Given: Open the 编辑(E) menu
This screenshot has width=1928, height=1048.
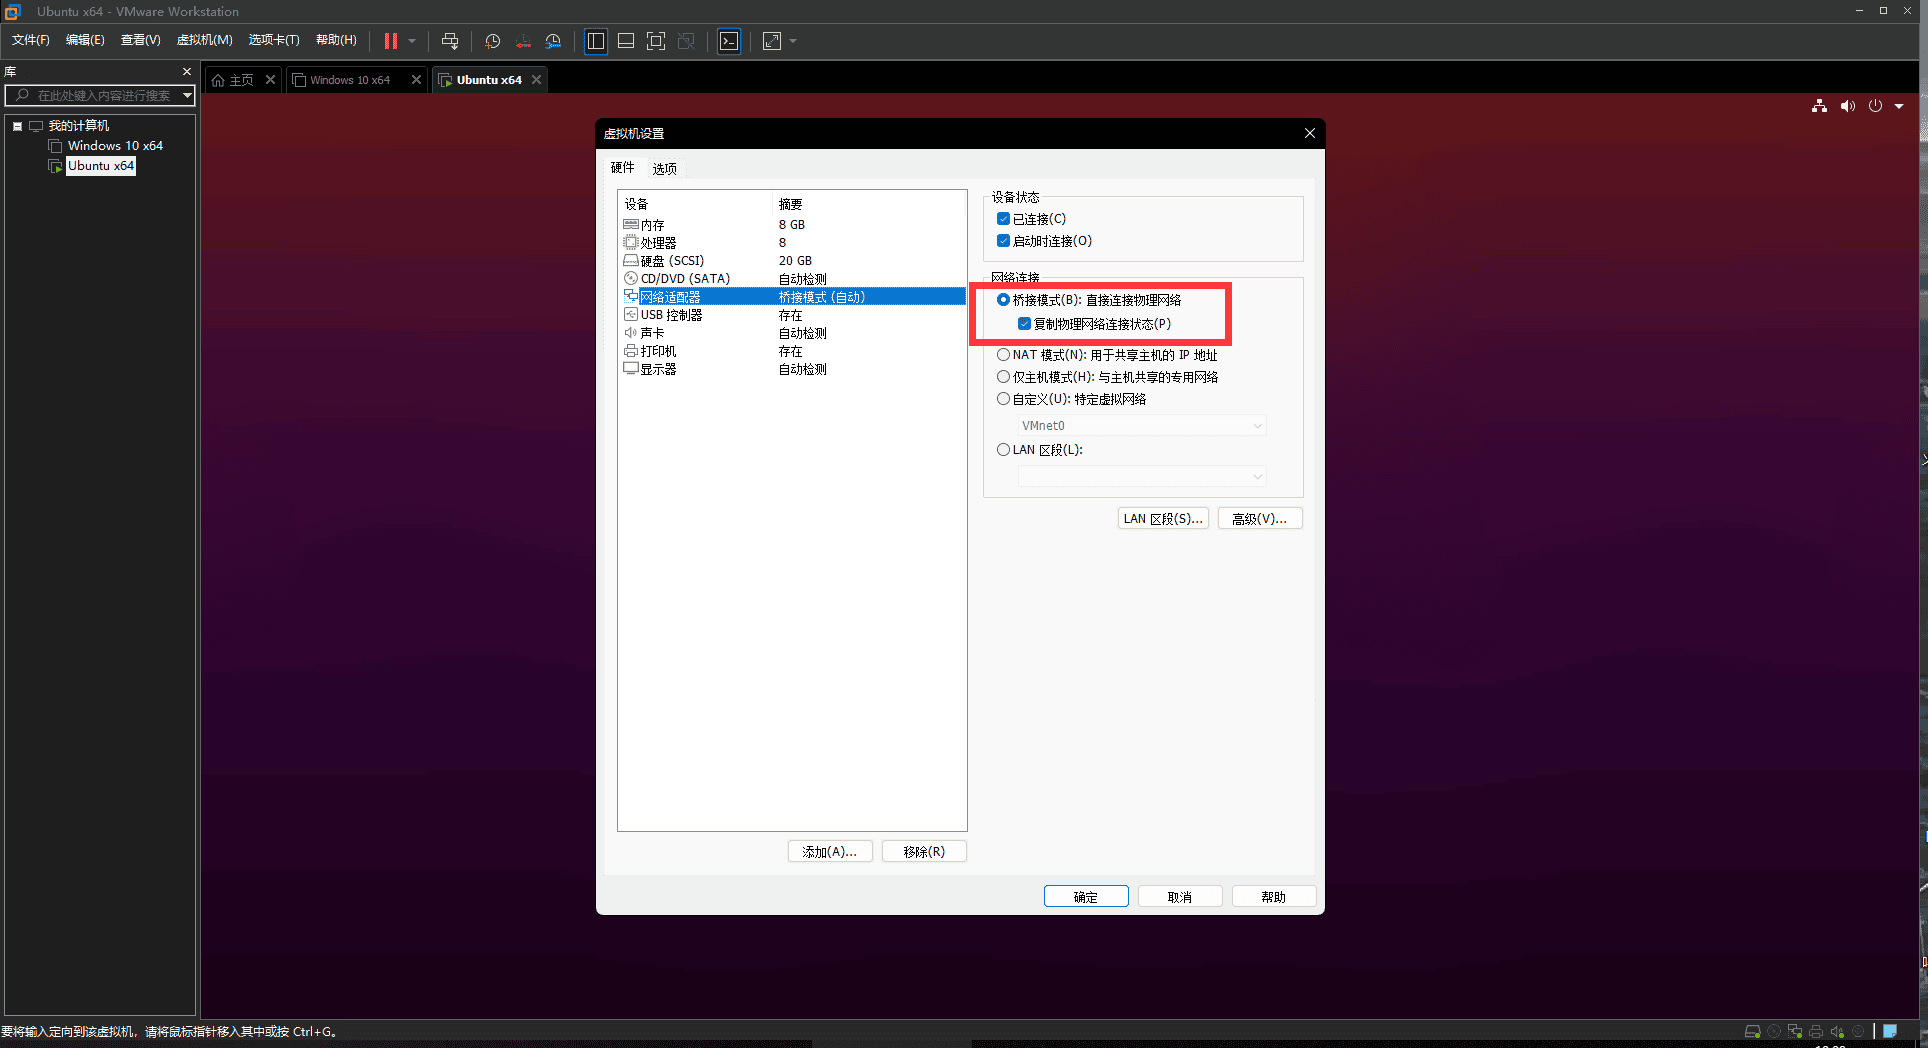Looking at the screenshot, I should (x=85, y=40).
